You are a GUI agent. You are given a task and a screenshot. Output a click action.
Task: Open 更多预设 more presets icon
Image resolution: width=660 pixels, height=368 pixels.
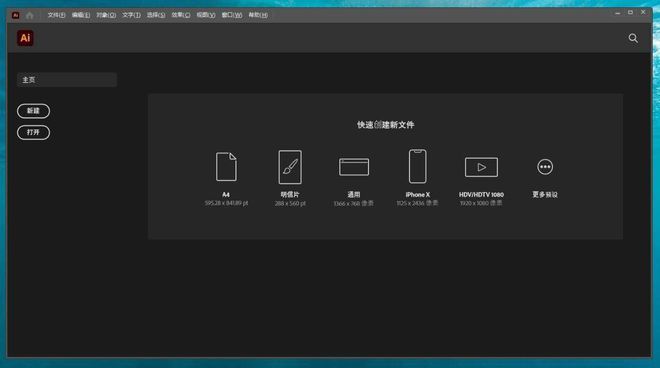click(545, 167)
